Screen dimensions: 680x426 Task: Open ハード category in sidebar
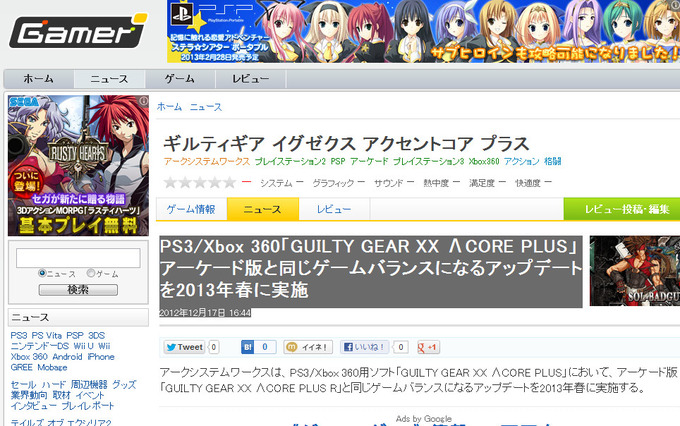tap(54, 385)
